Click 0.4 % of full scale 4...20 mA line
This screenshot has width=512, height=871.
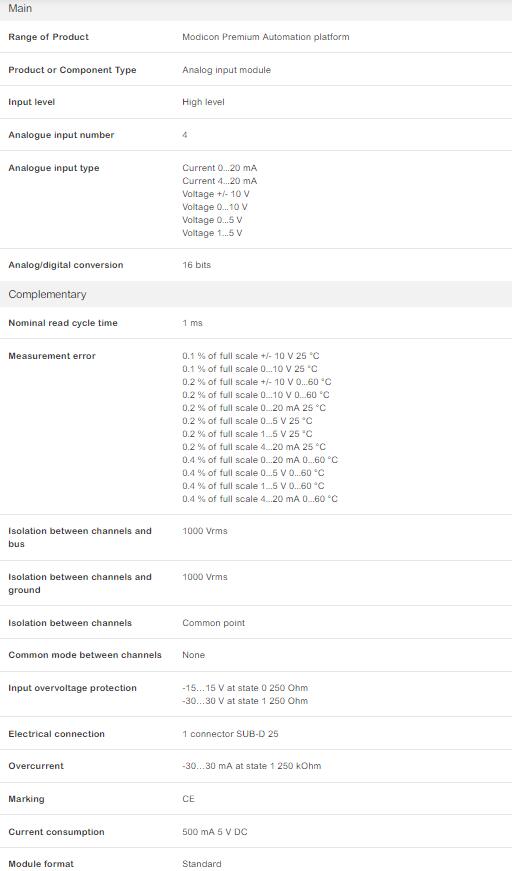click(259, 499)
